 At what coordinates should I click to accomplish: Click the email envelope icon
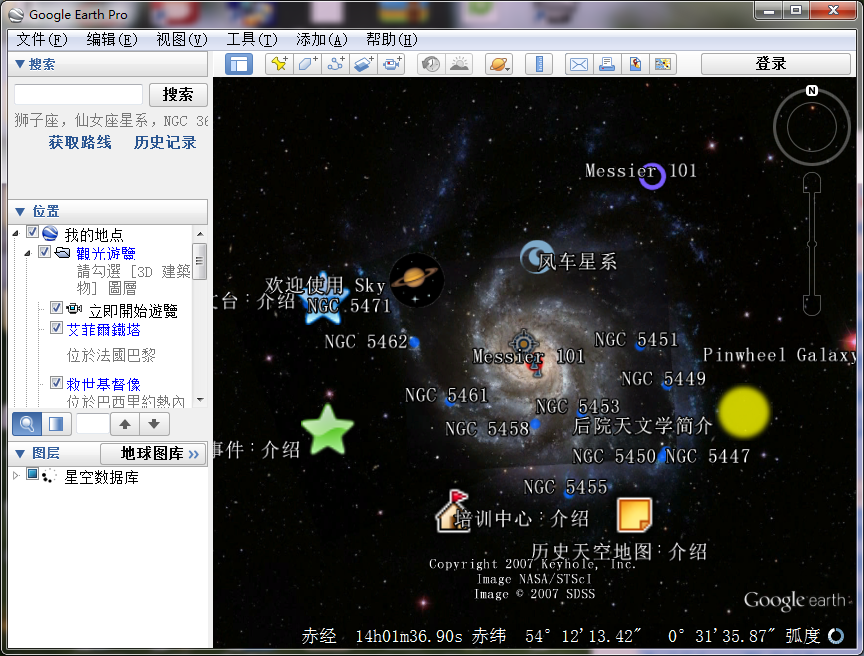(579, 64)
